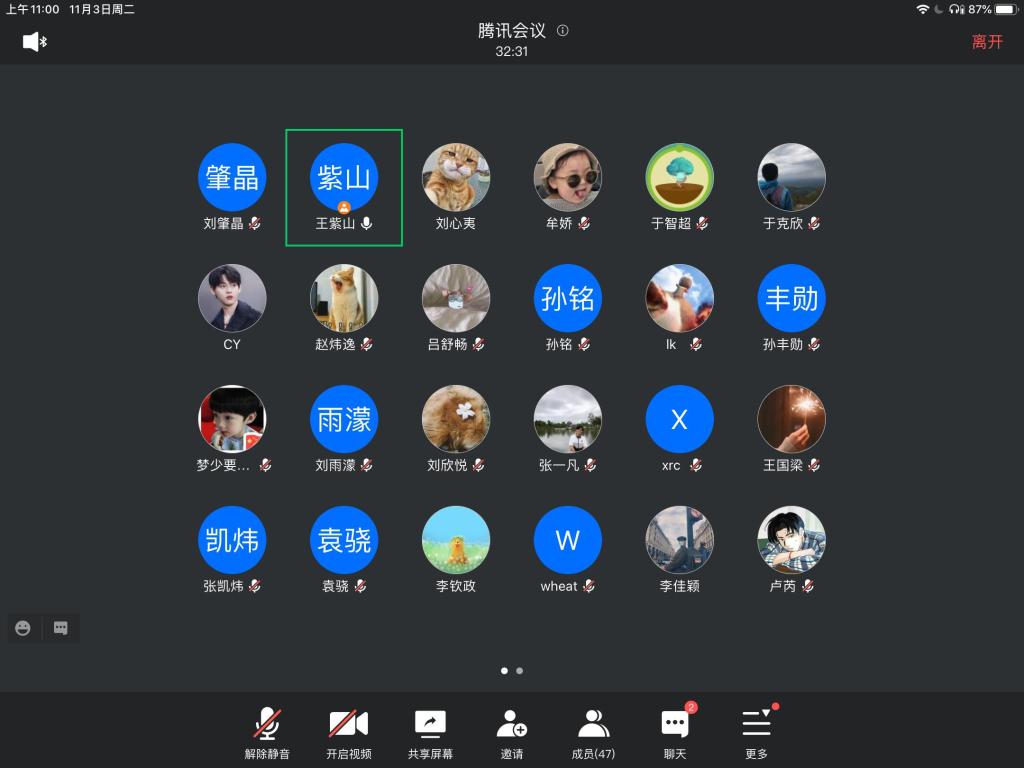The width and height of the screenshot is (1024, 768).
Task: Tap 刘心夷's cat avatar
Action: pos(456,177)
